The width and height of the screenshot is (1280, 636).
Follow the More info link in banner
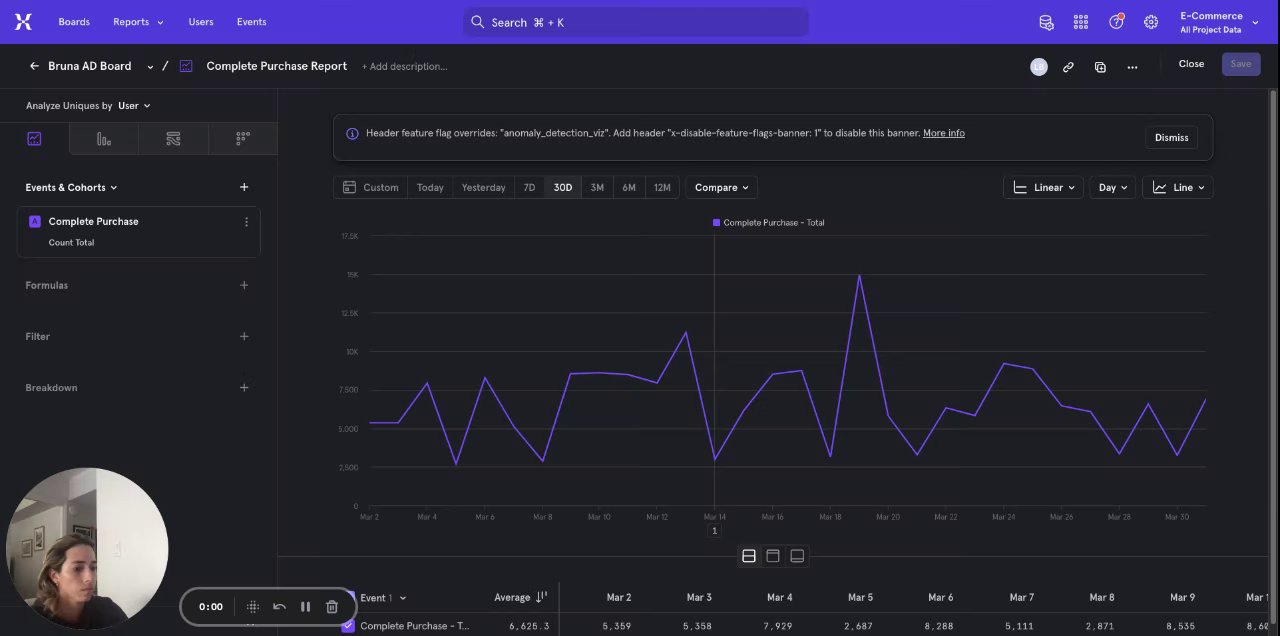(x=943, y=133)
